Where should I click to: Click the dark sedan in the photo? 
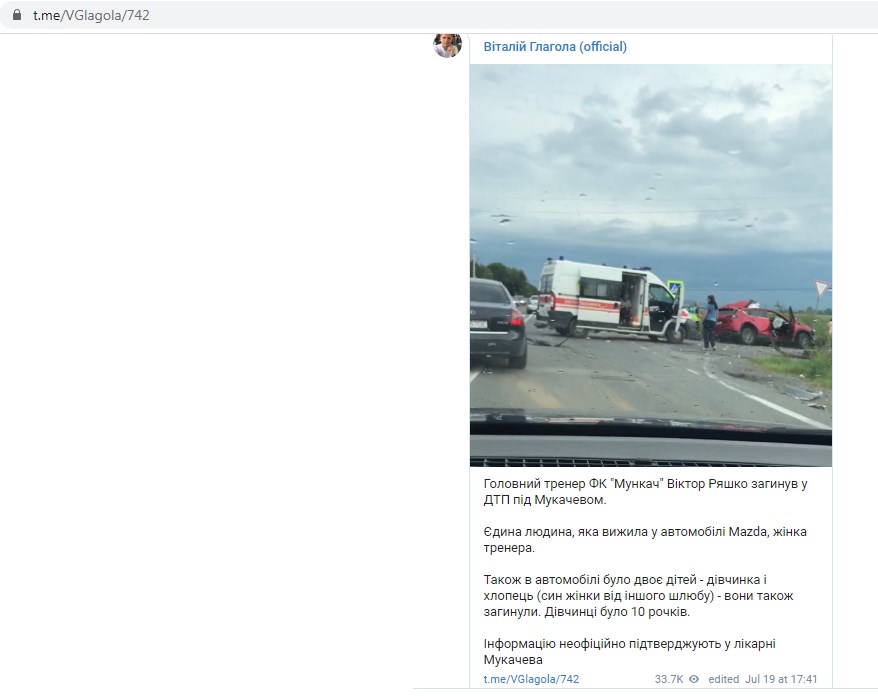click(x=497, y=323)
